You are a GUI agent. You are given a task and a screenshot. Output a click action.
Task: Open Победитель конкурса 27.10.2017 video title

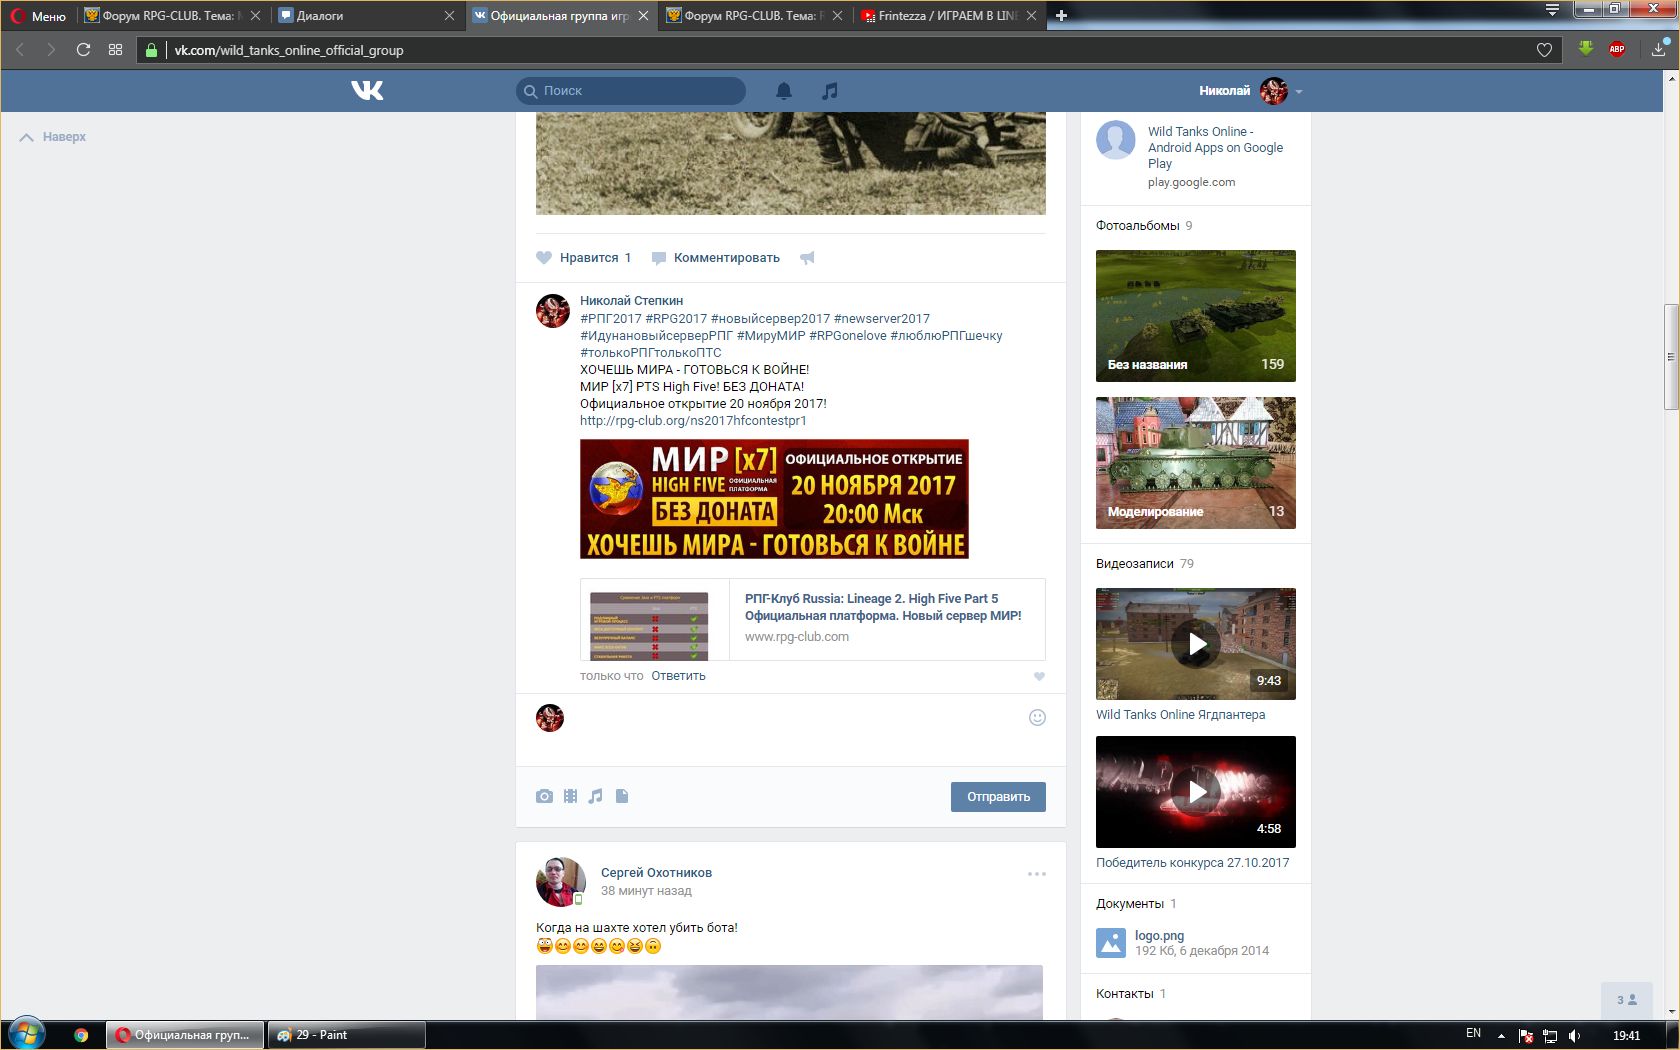(1192, 863)
